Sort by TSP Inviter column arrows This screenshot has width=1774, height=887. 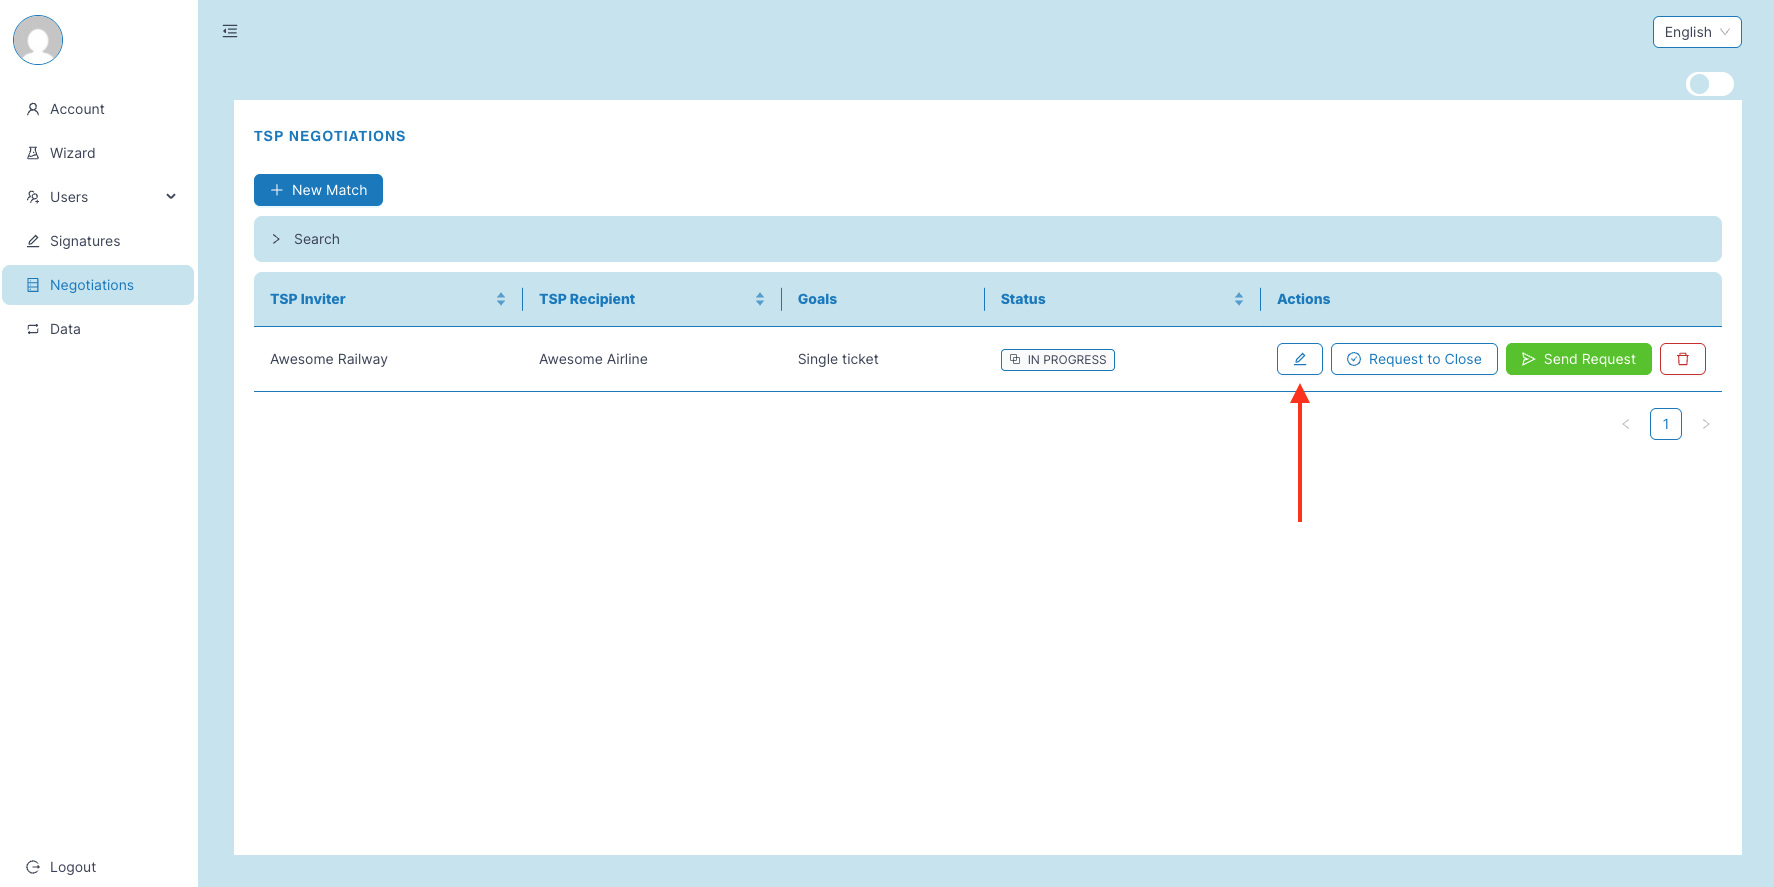click(501, 299)
